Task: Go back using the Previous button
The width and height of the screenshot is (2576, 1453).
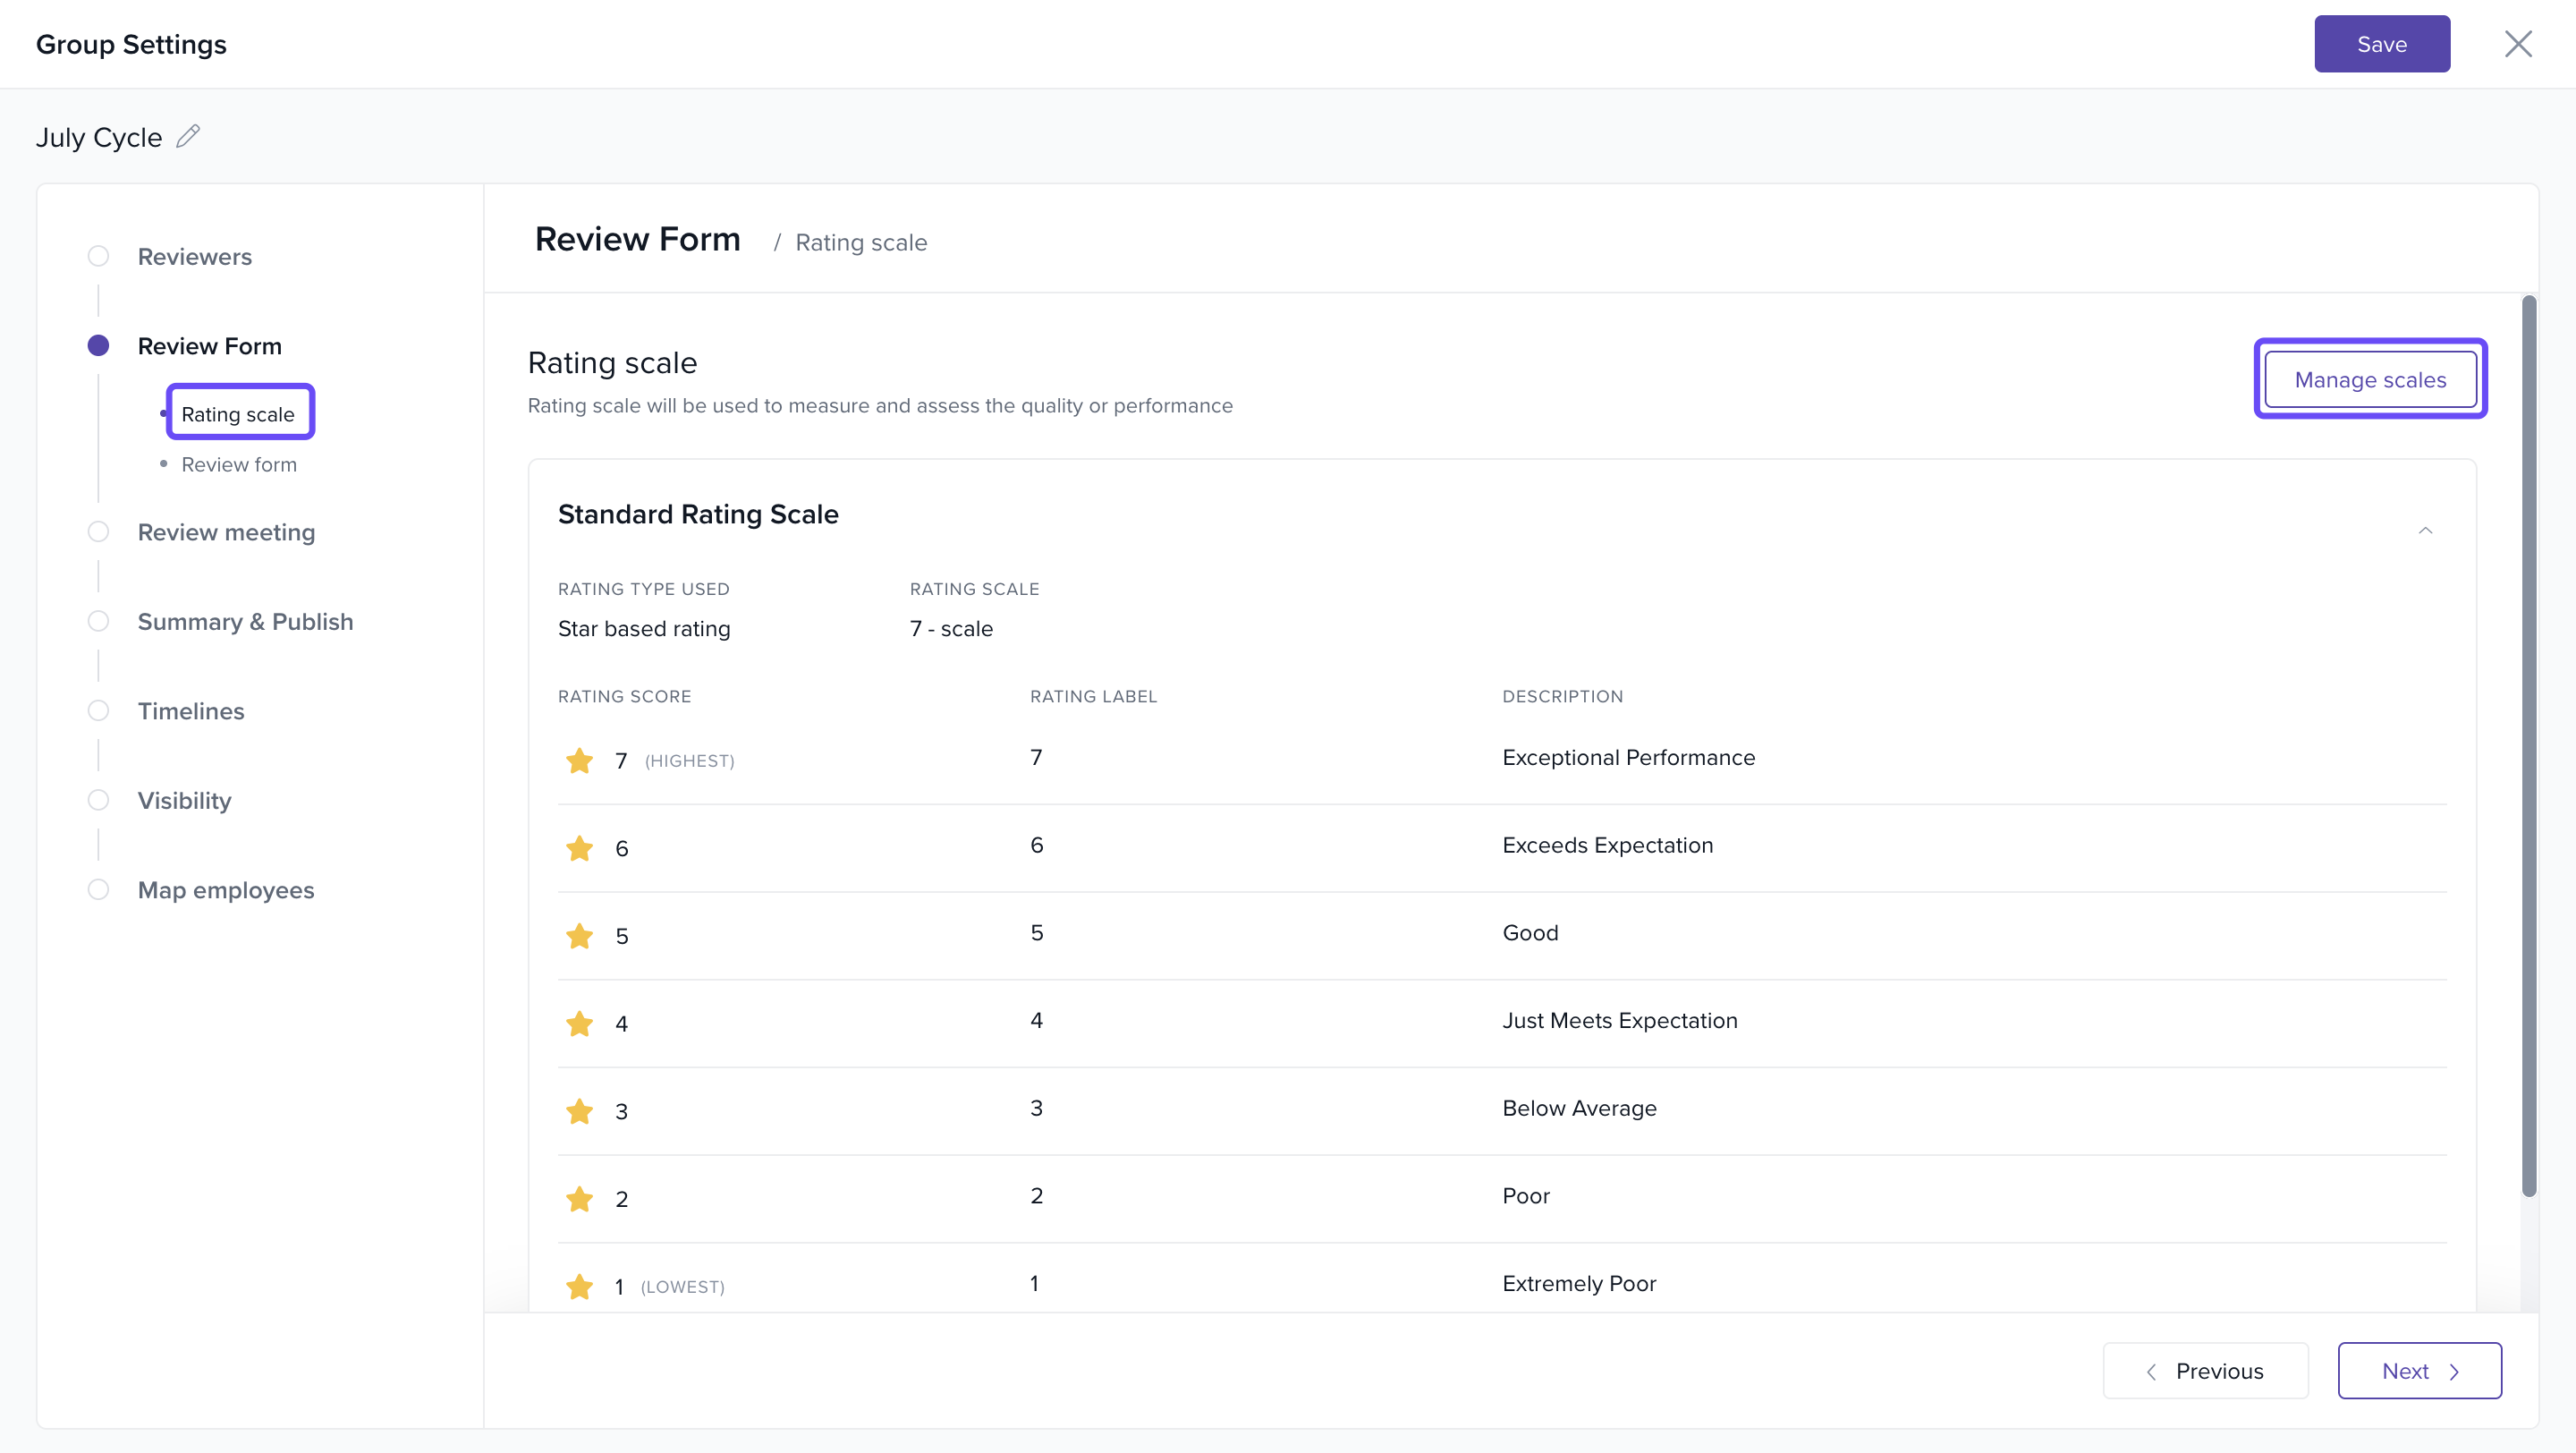Action: click(x=2205, y=1371)
